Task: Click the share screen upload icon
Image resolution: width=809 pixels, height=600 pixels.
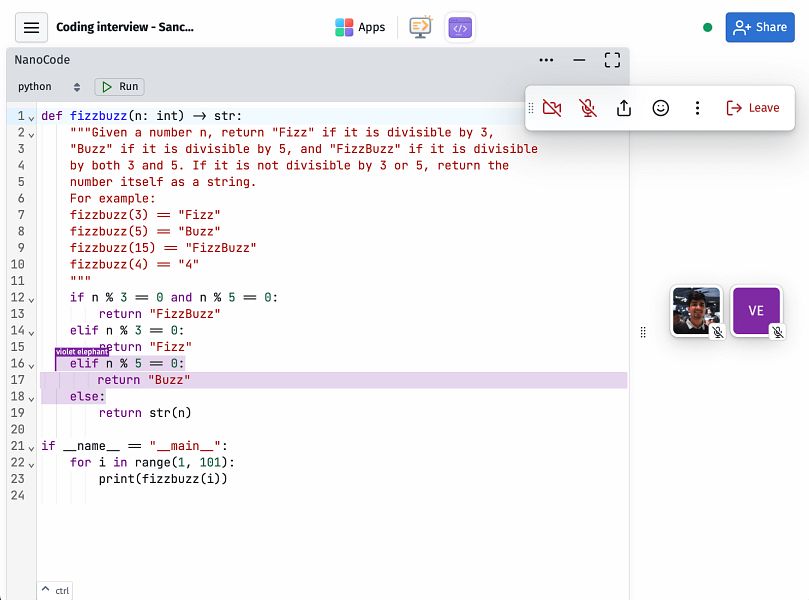Action: coord(624,108)
